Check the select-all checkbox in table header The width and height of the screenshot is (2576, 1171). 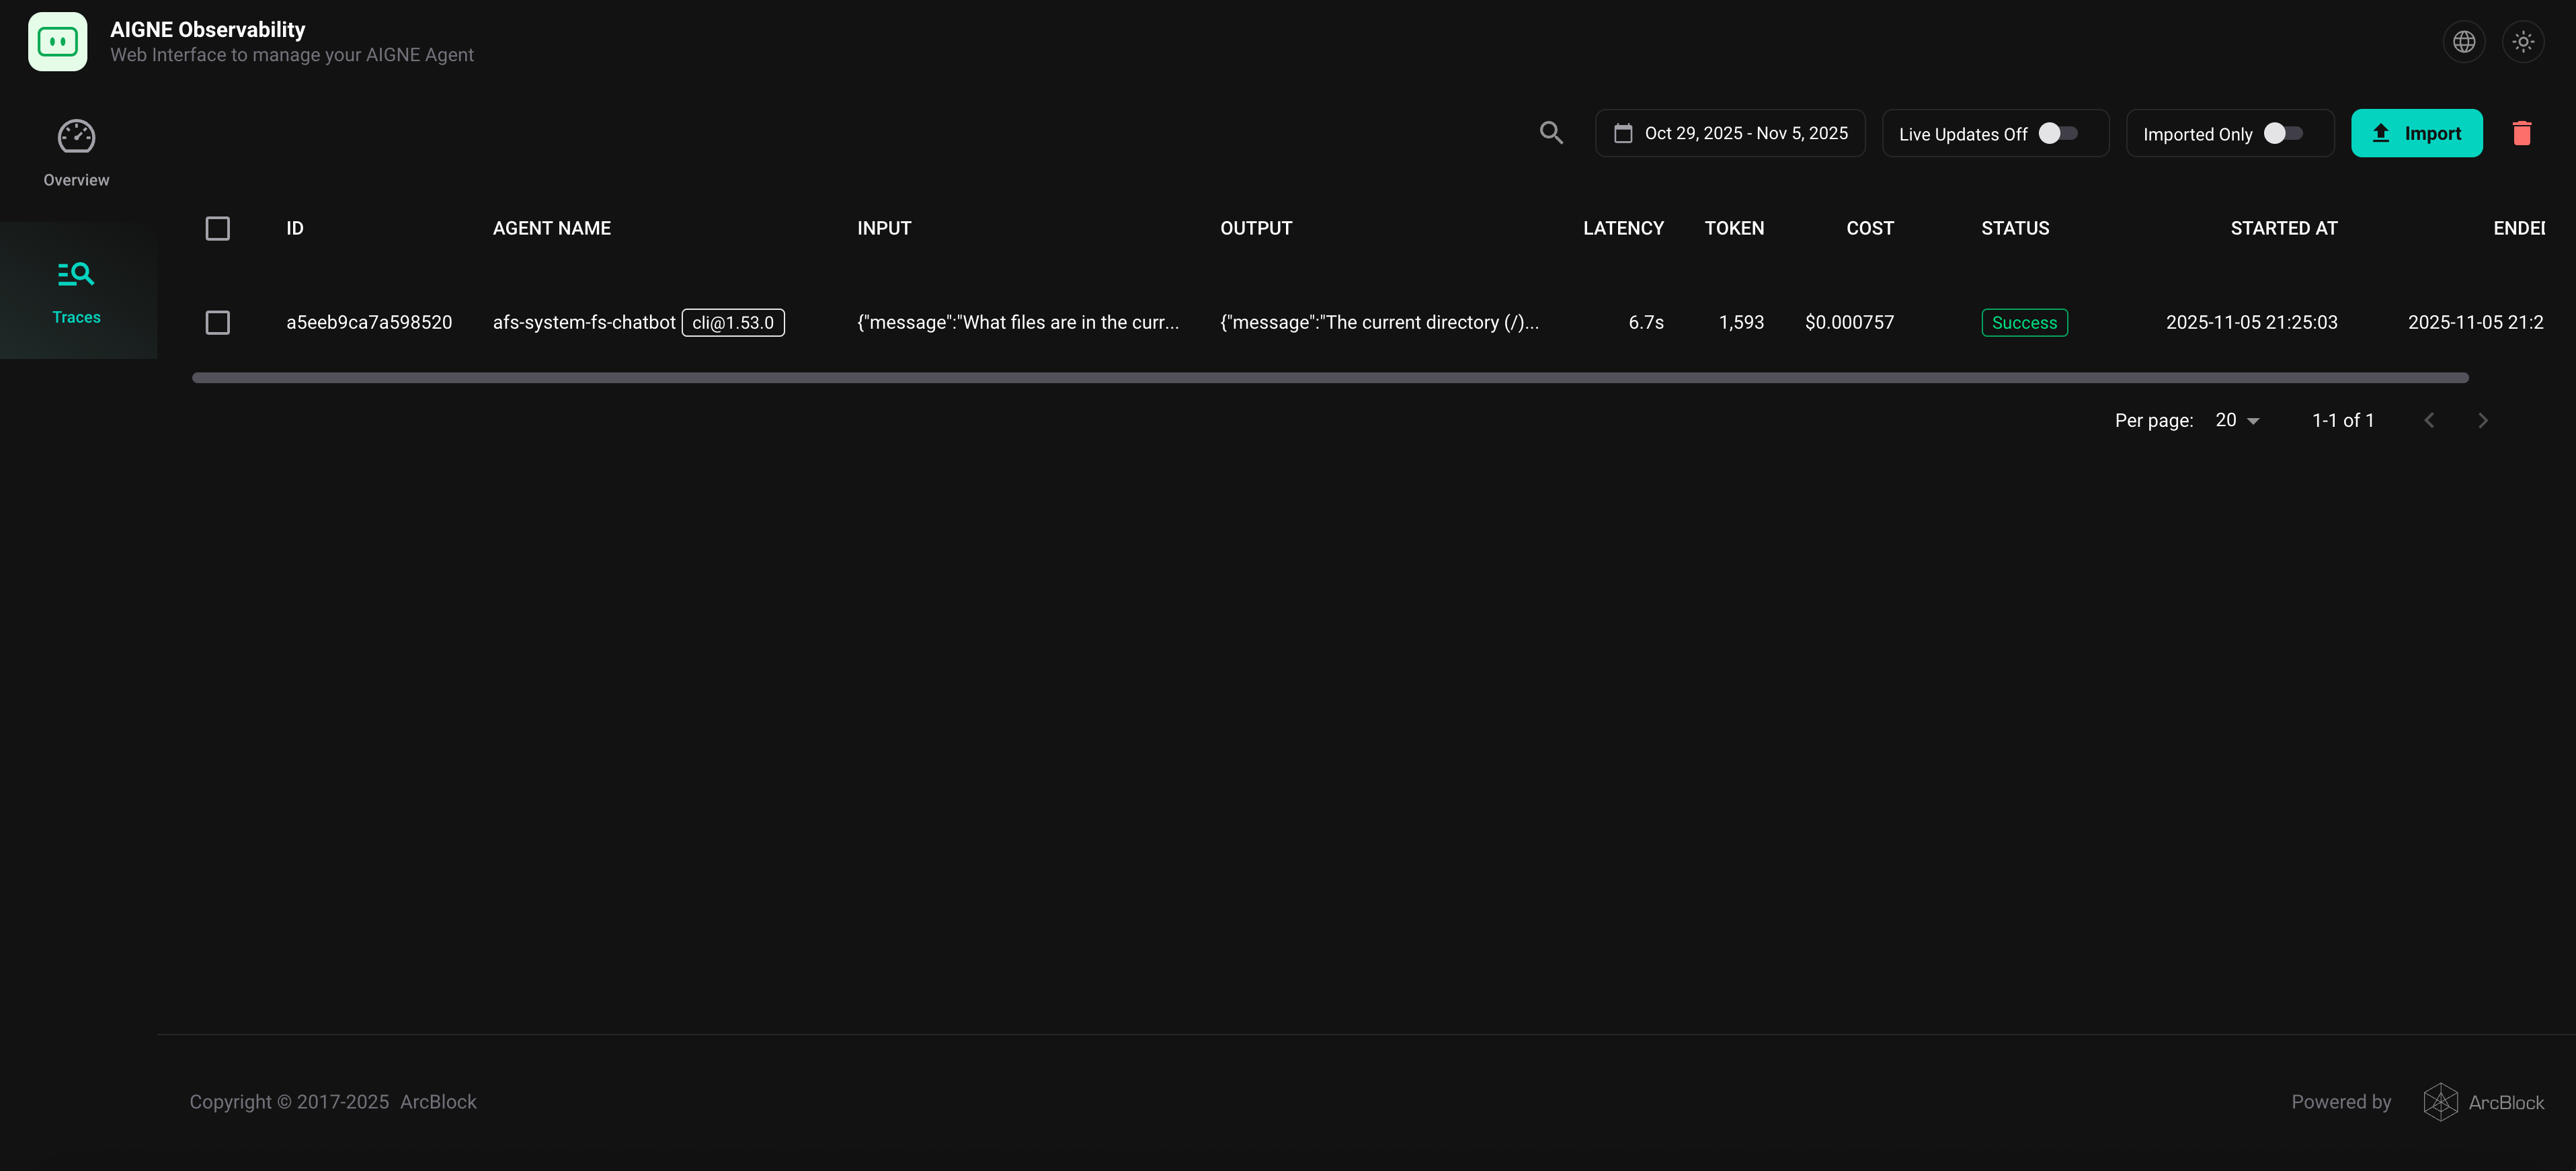[x=217, y=228]
